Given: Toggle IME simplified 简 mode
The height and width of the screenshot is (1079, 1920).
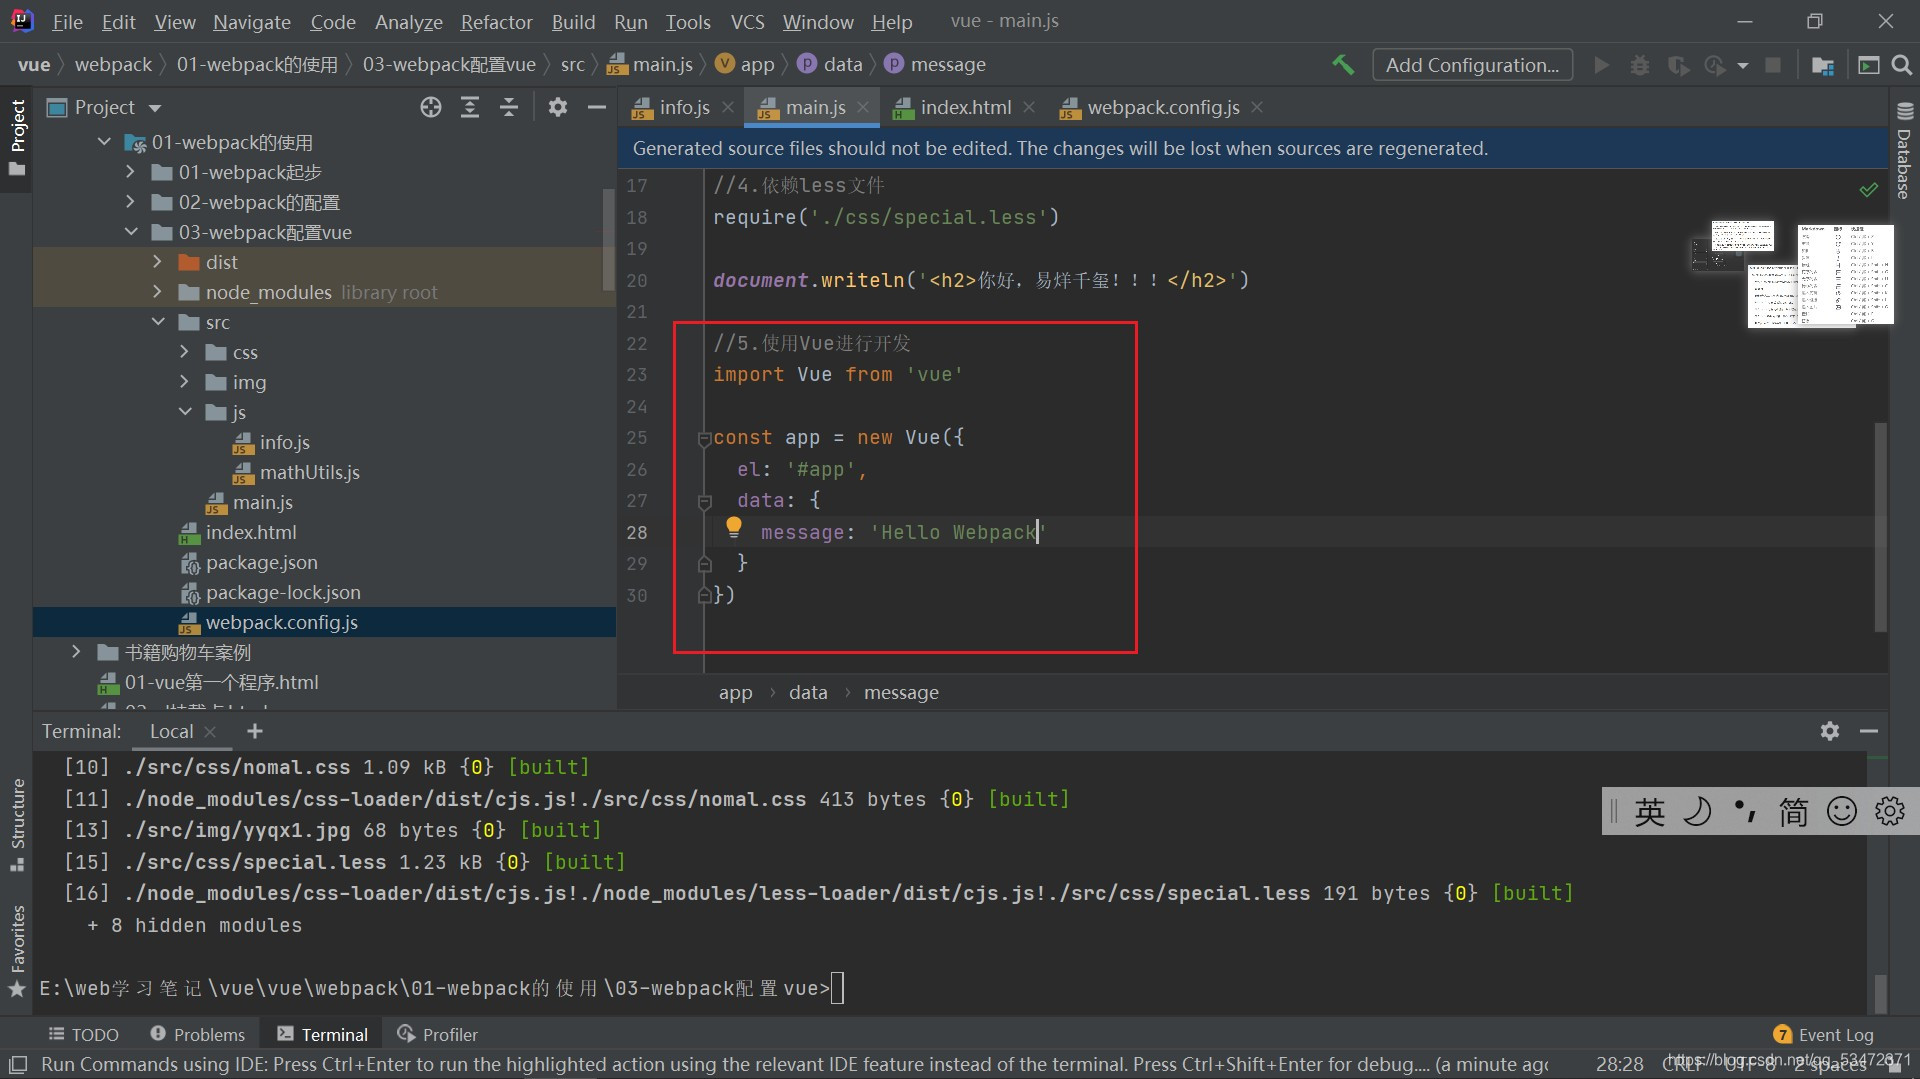Looking at the screenshot, I should click(1793, 811).
